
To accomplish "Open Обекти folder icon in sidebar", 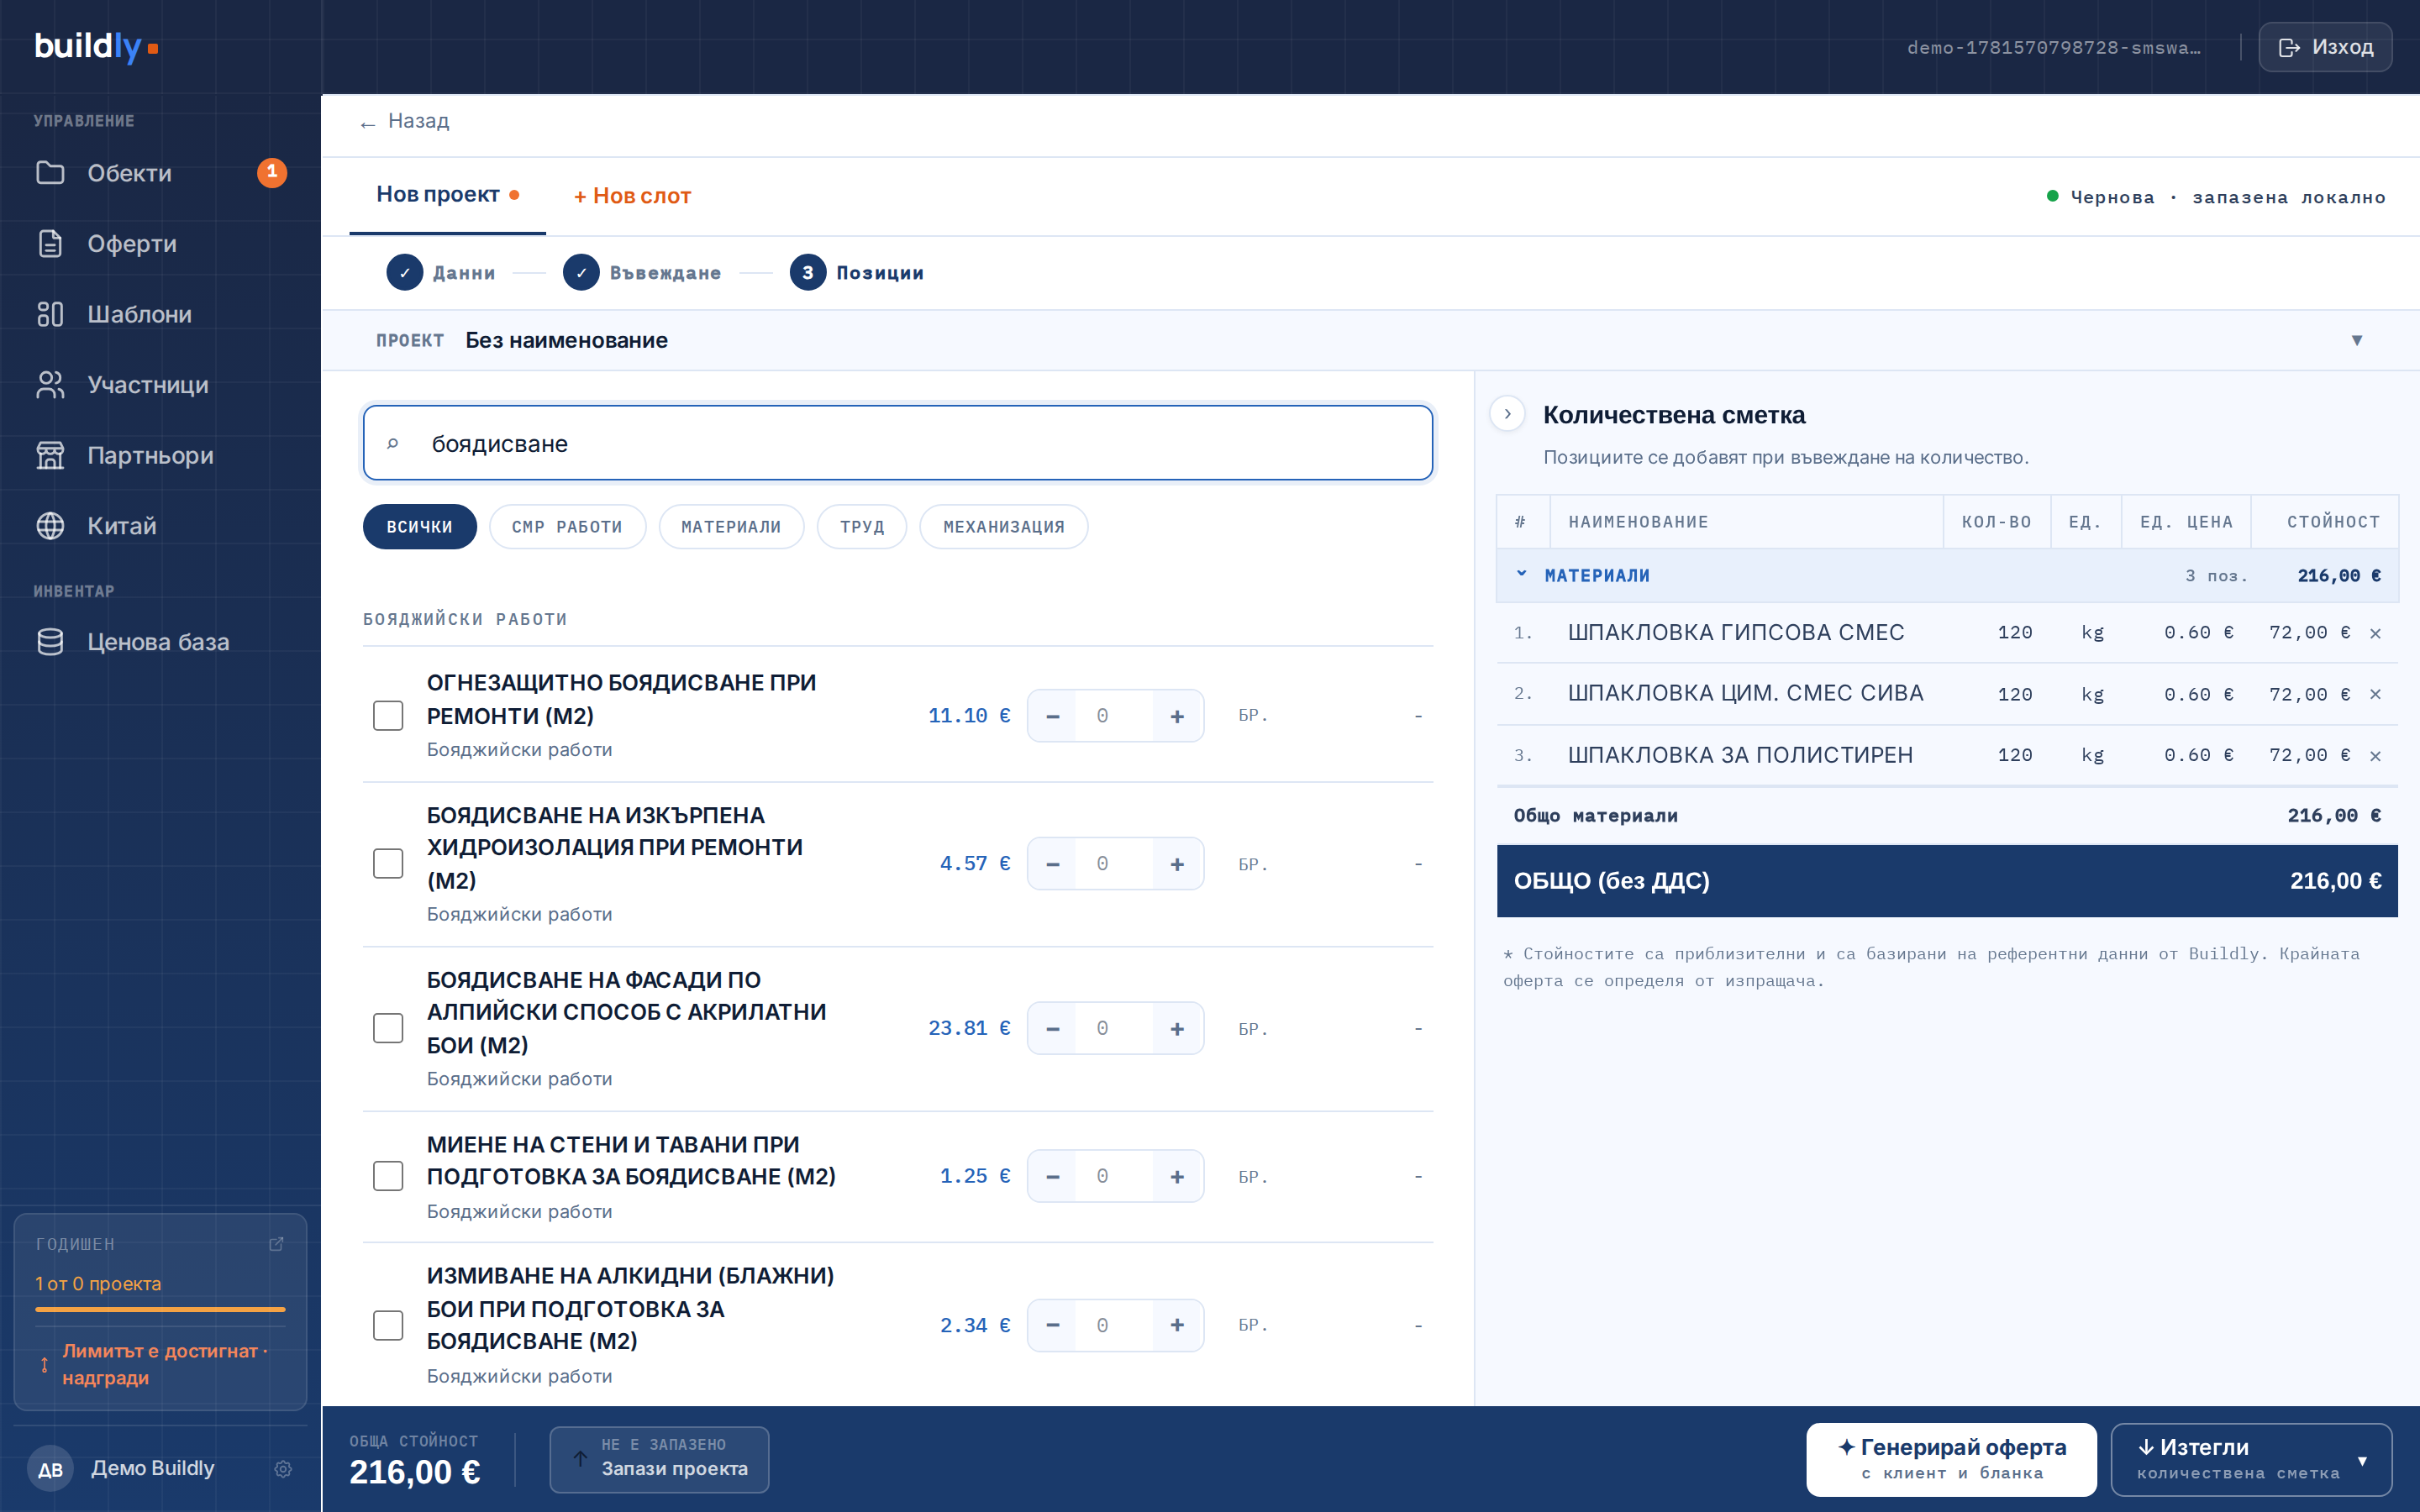I will (50, 173).
